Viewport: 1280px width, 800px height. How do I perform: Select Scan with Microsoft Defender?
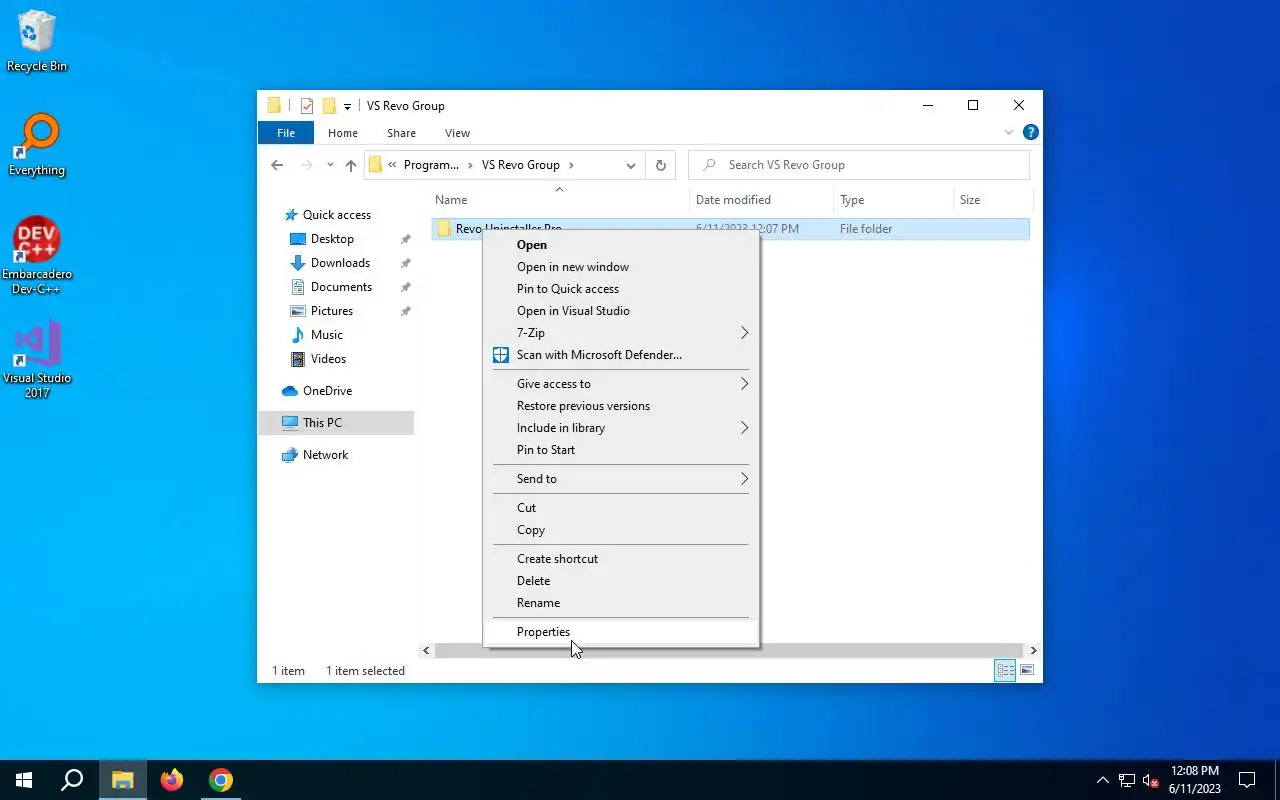pyautogui.click(x=621, y=355)
